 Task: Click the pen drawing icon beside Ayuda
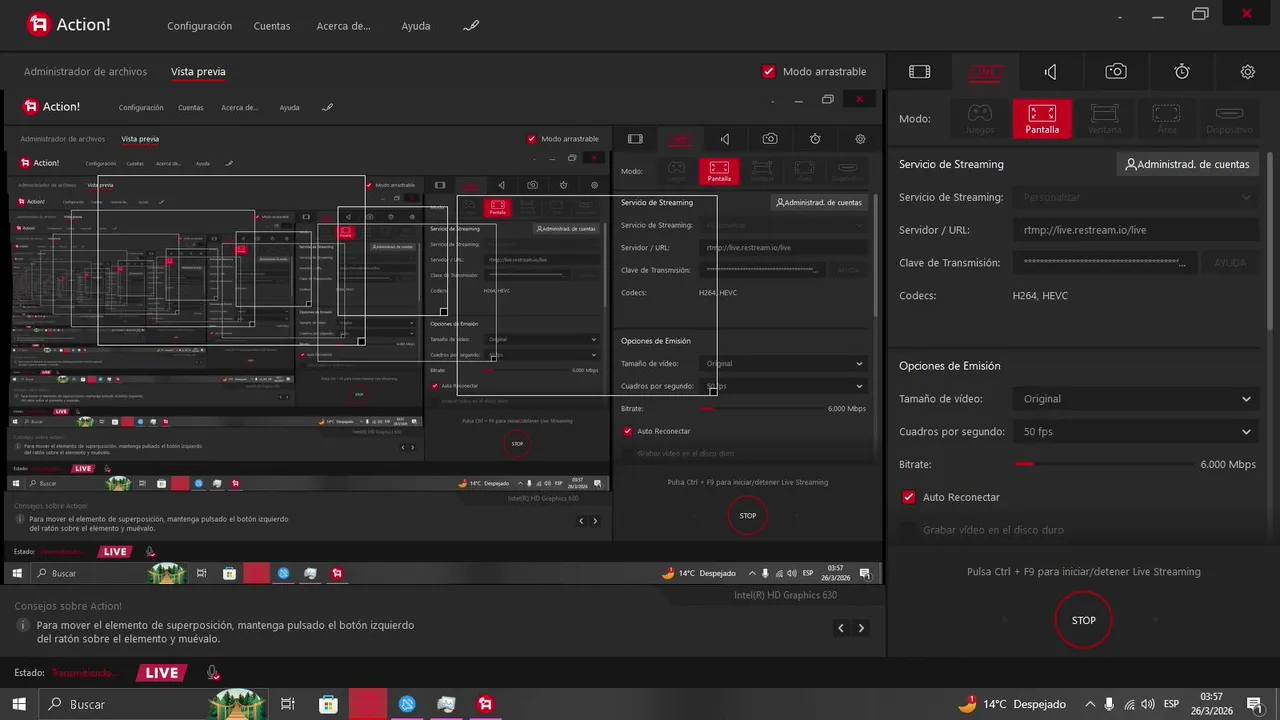(x=471, y=26)
